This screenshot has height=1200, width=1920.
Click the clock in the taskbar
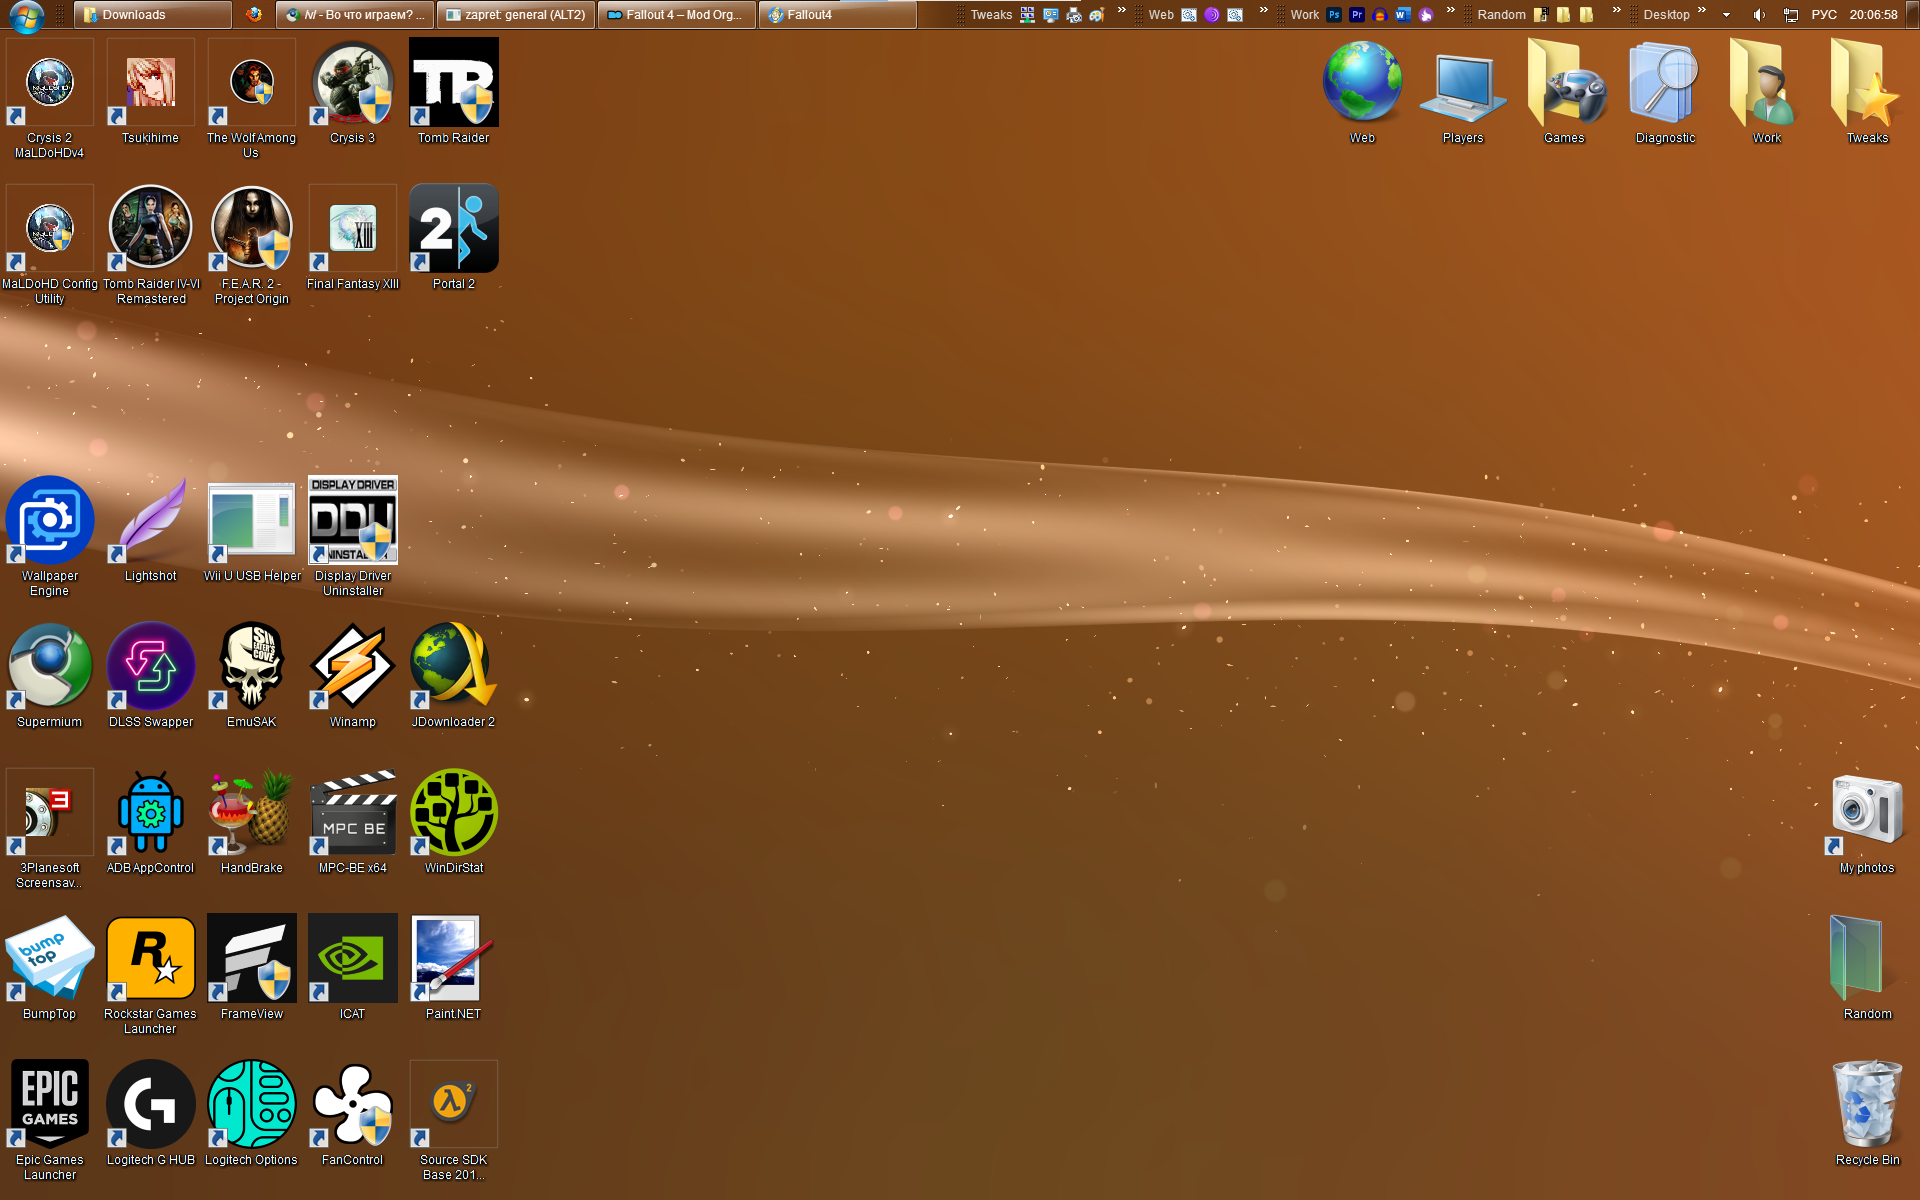[1873, 15]
